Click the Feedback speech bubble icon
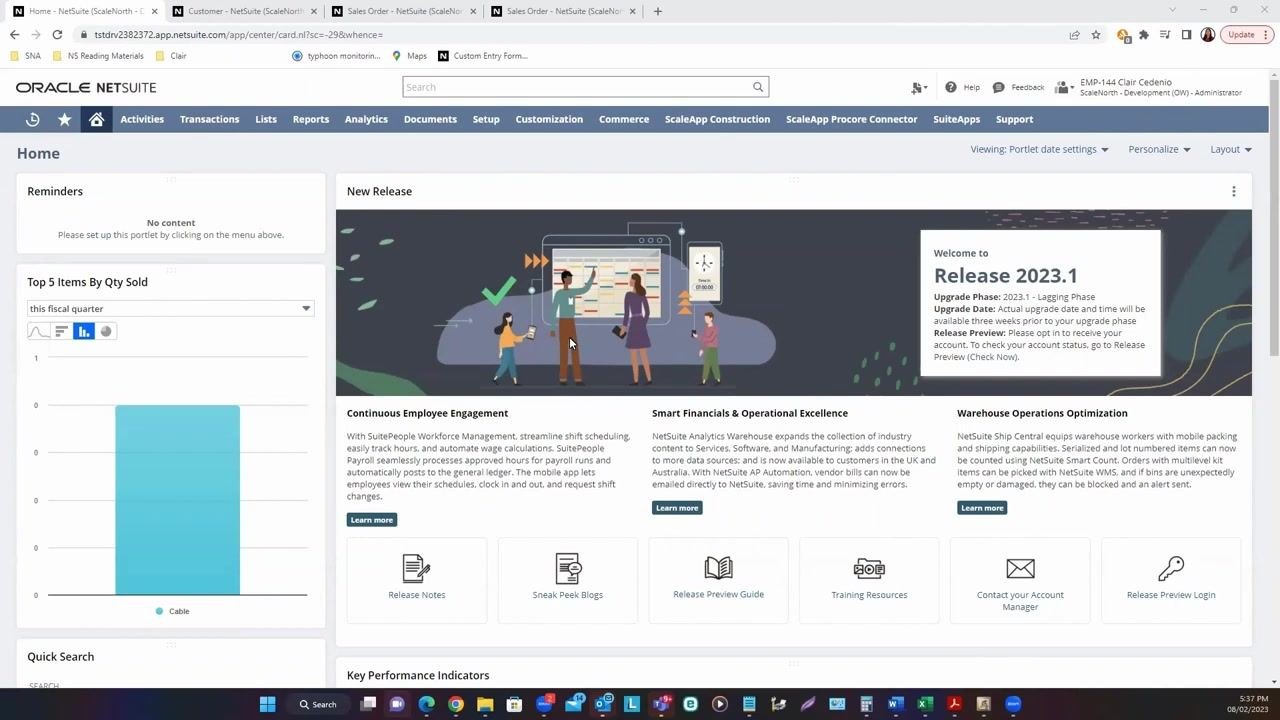 click(x=998, y=87)
